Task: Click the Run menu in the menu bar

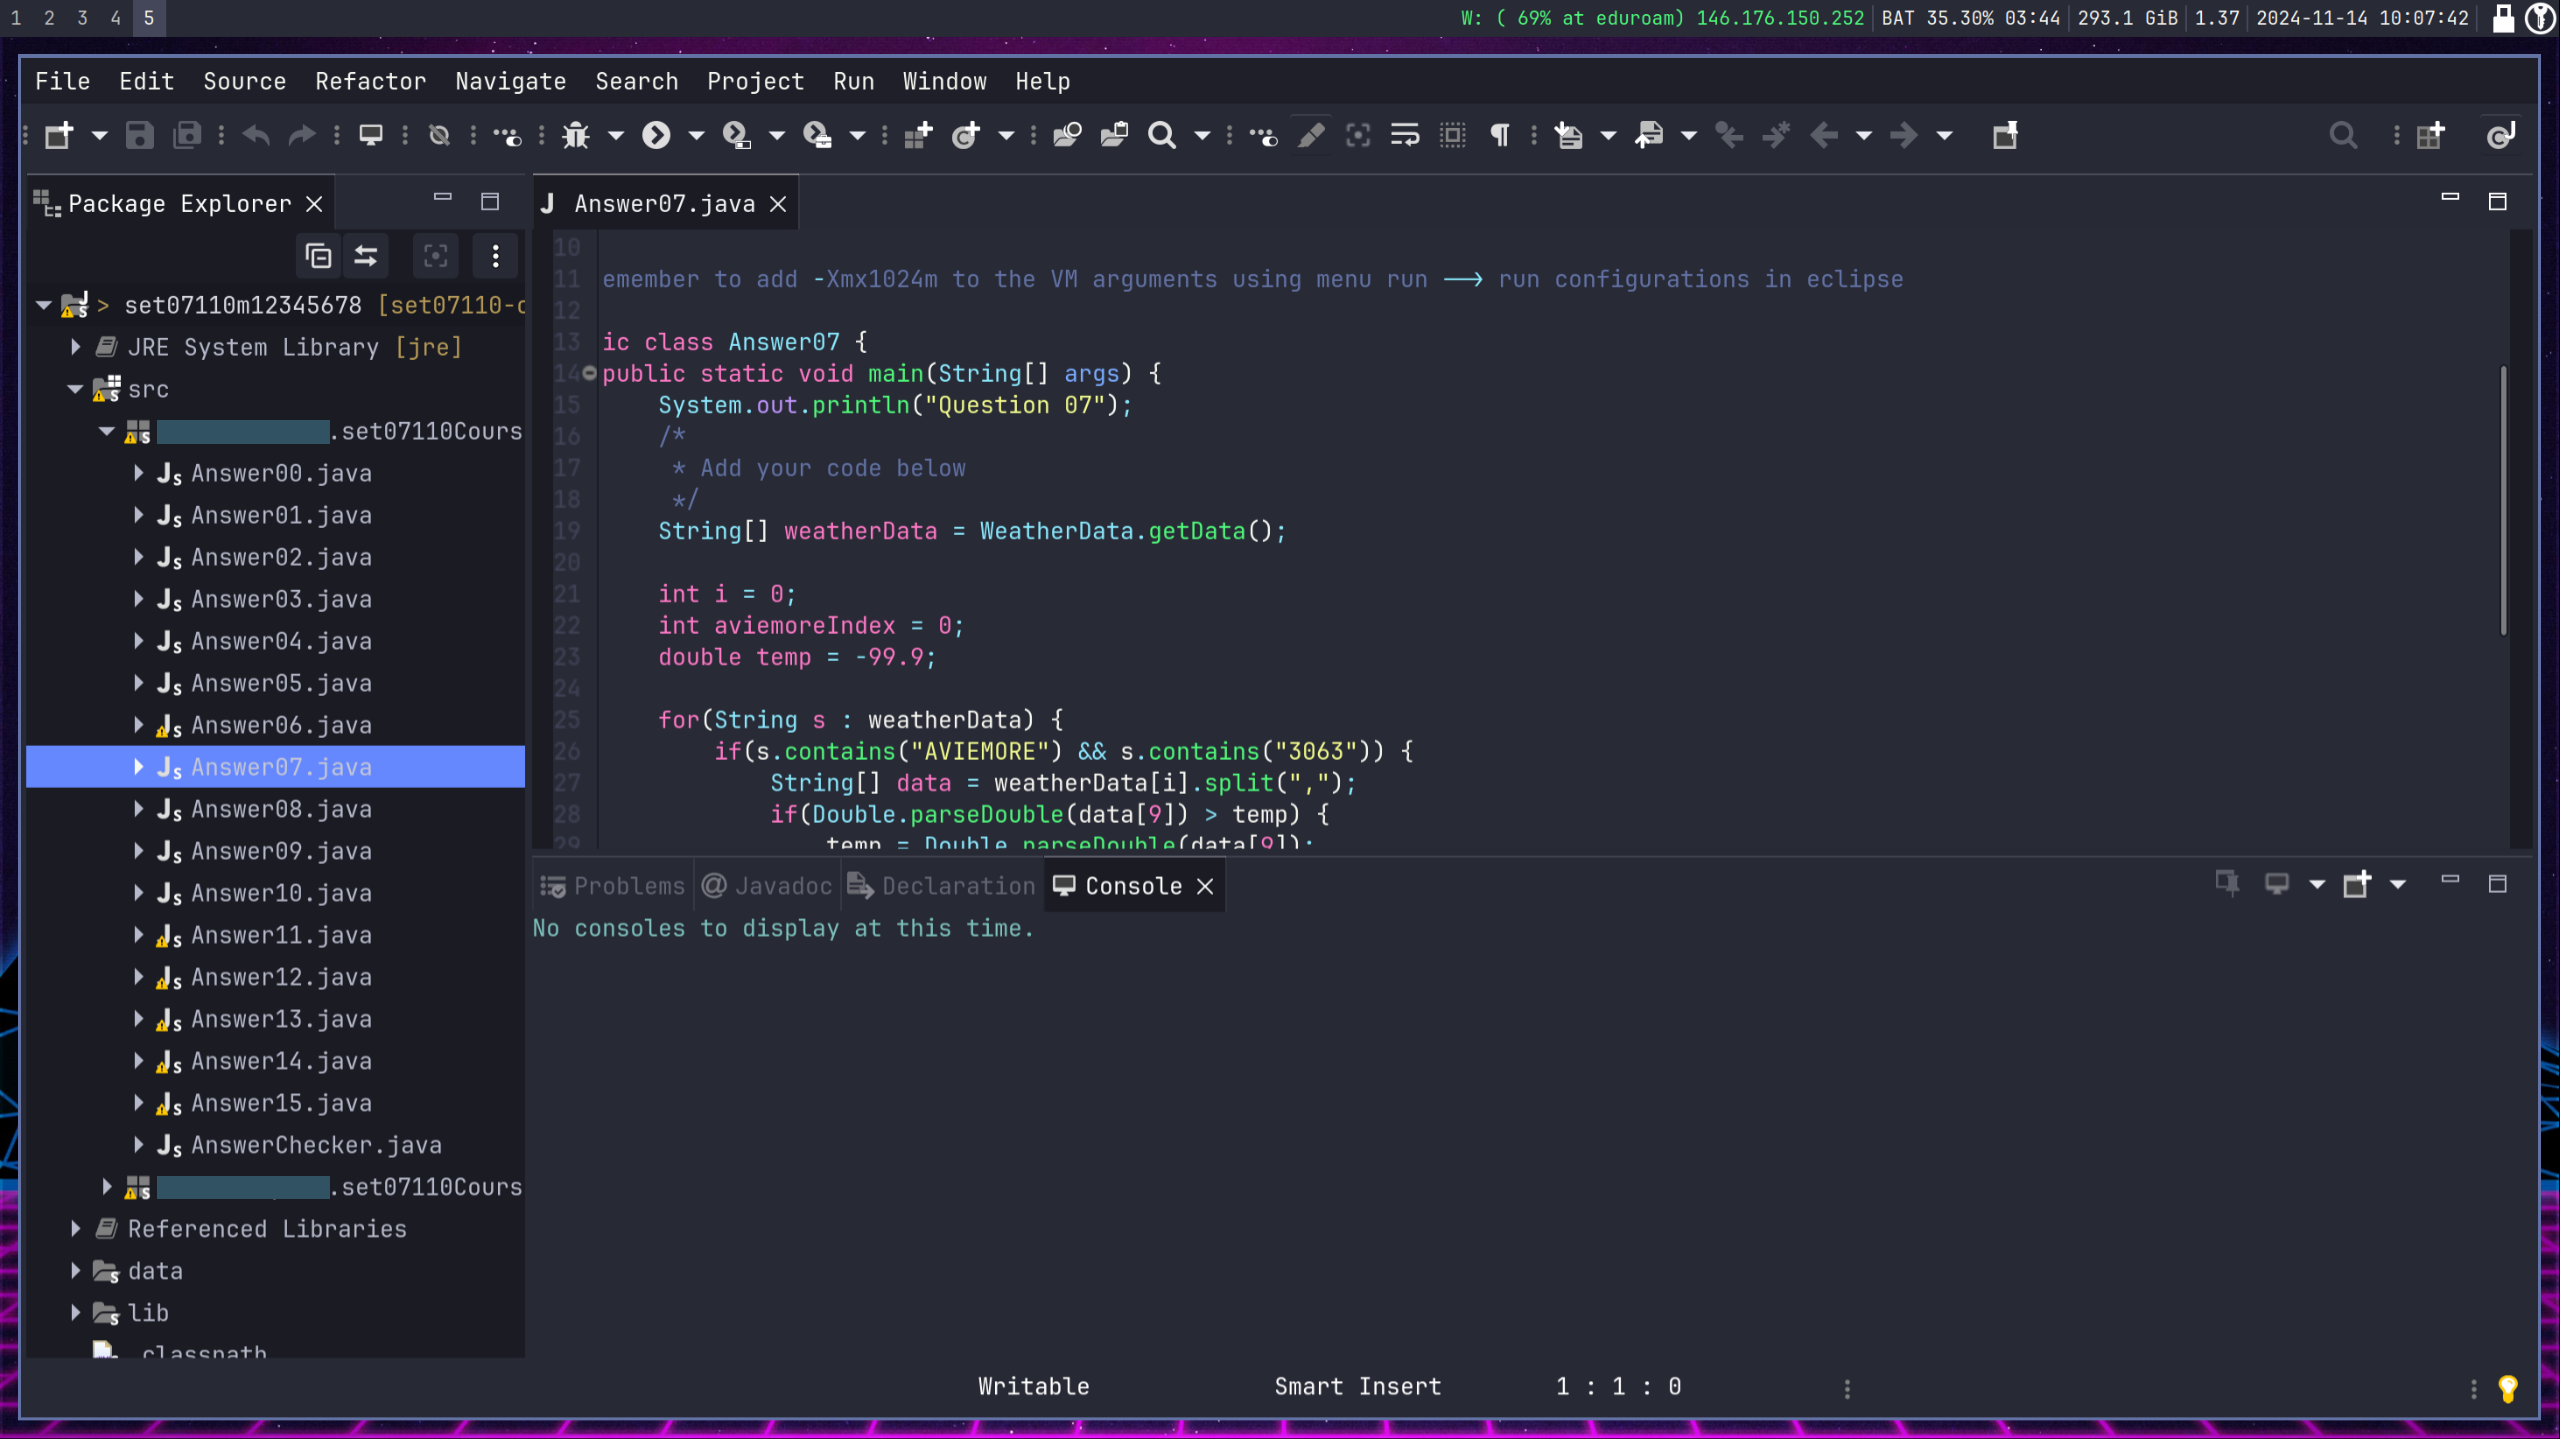Action: 853,79
